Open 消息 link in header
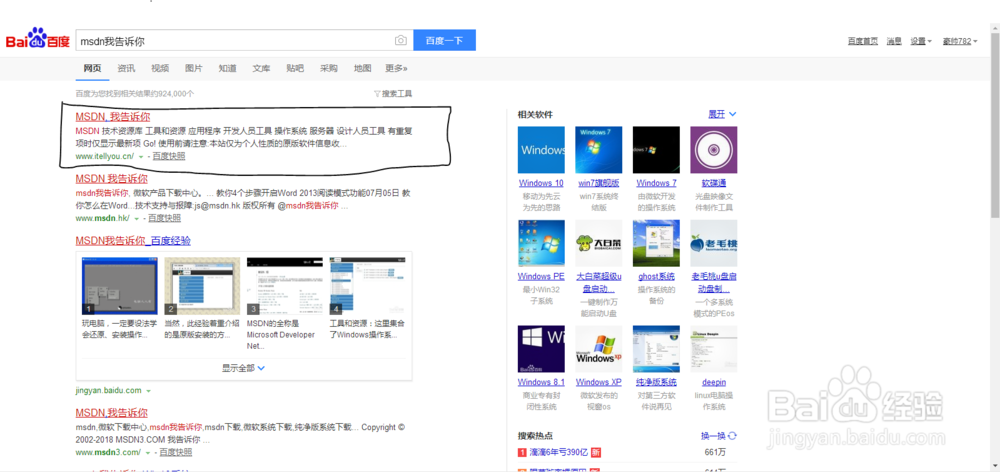The width and height of the screenshot is (1000, 472). [894, 41]
